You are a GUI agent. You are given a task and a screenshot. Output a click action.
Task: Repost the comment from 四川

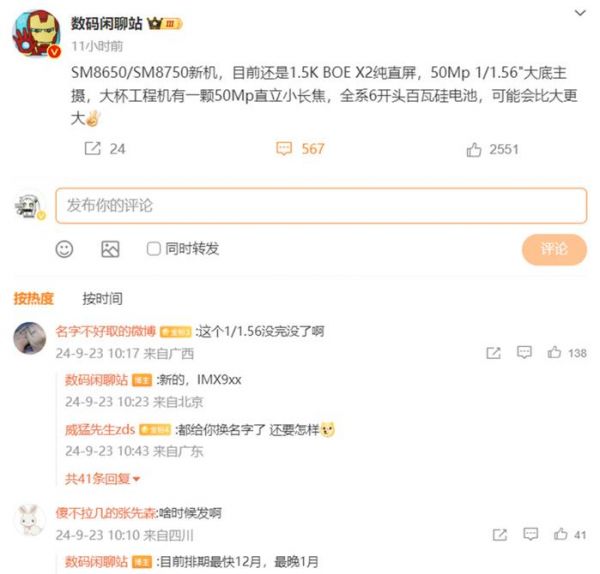pos(500,535)
